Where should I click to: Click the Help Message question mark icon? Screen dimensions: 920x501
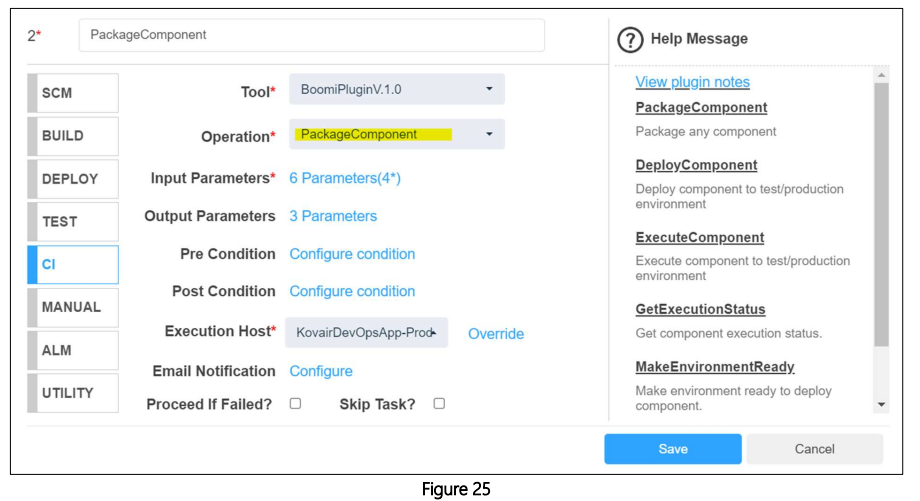[x=630, y=40]
